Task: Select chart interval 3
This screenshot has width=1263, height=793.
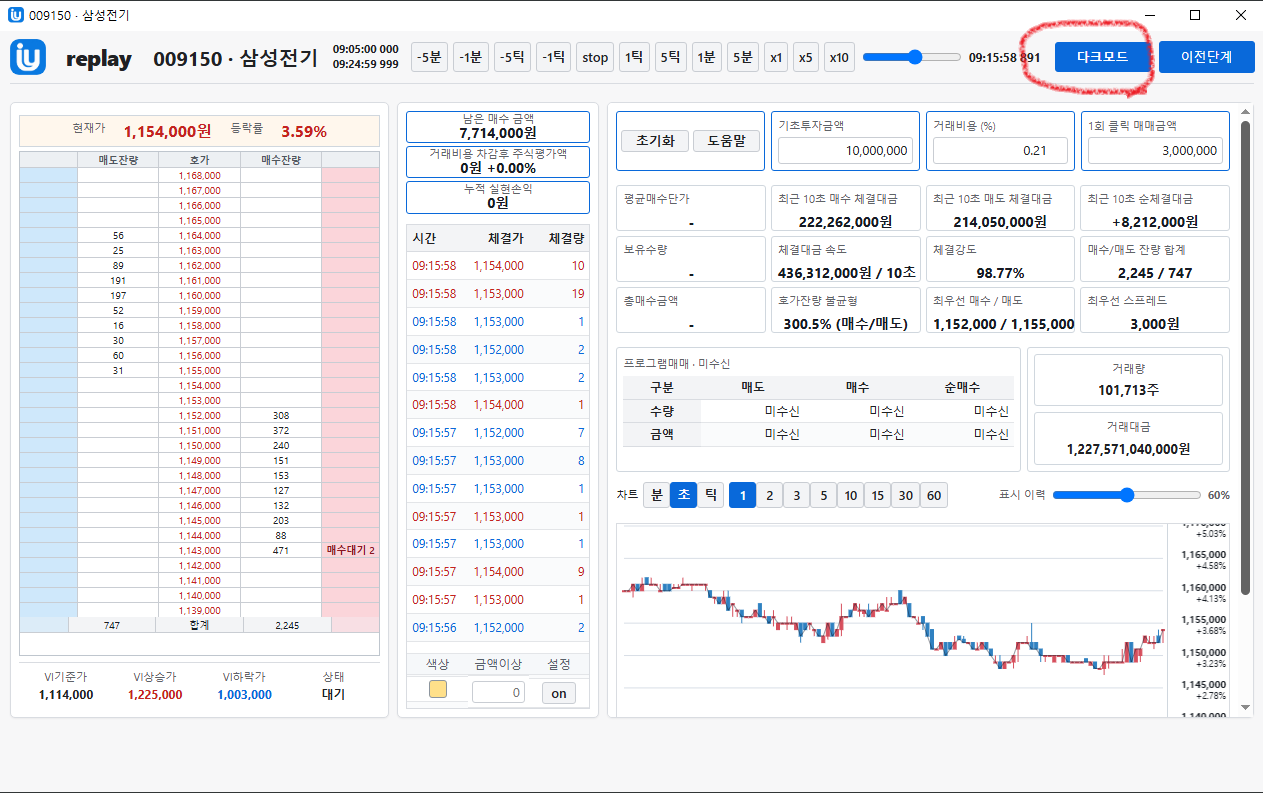Action: tap(796, 495)
